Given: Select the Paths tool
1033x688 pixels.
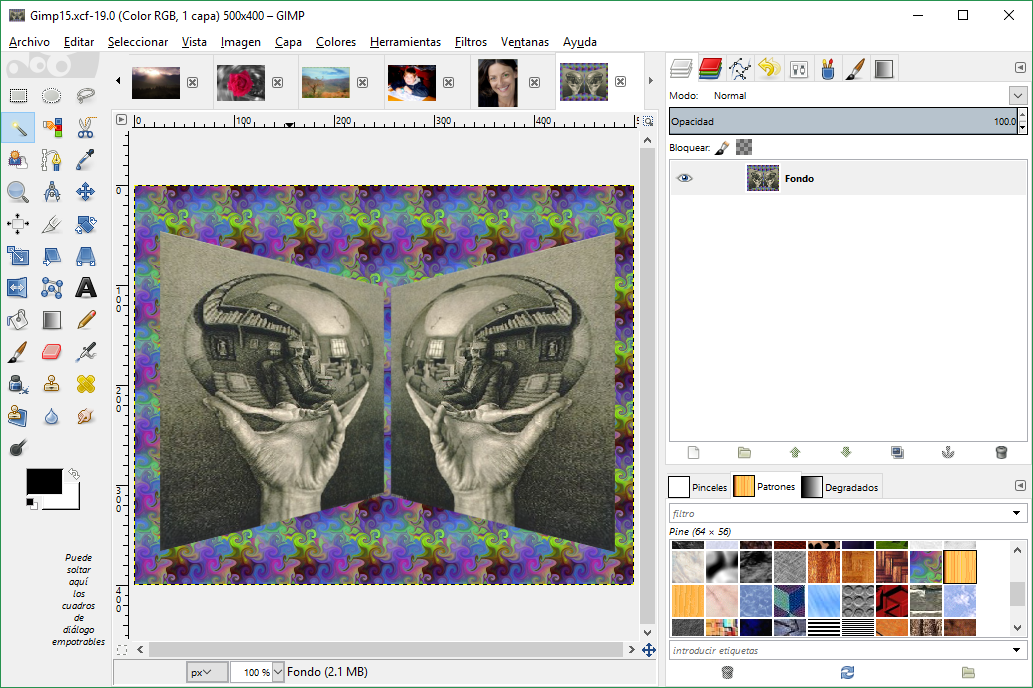Looking at the screenshot, I should (51, 159).
